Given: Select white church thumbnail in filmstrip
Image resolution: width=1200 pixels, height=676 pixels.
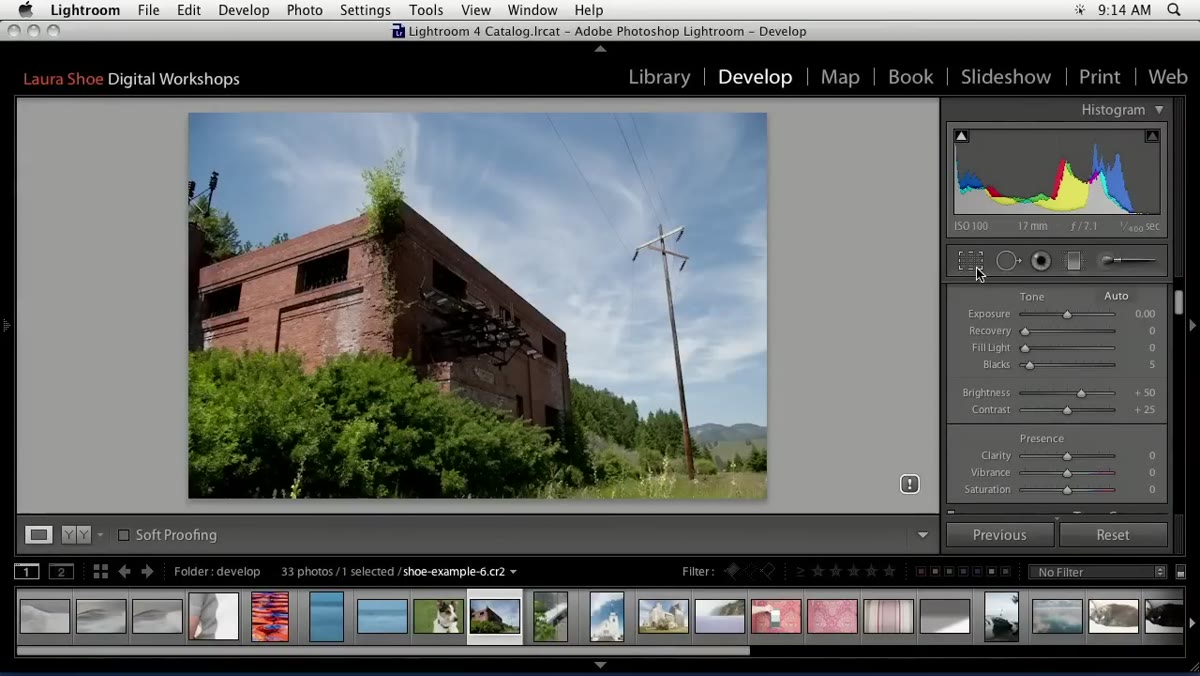Looking at the screenshot, I should pyautogui.click(x=607, y=616).
